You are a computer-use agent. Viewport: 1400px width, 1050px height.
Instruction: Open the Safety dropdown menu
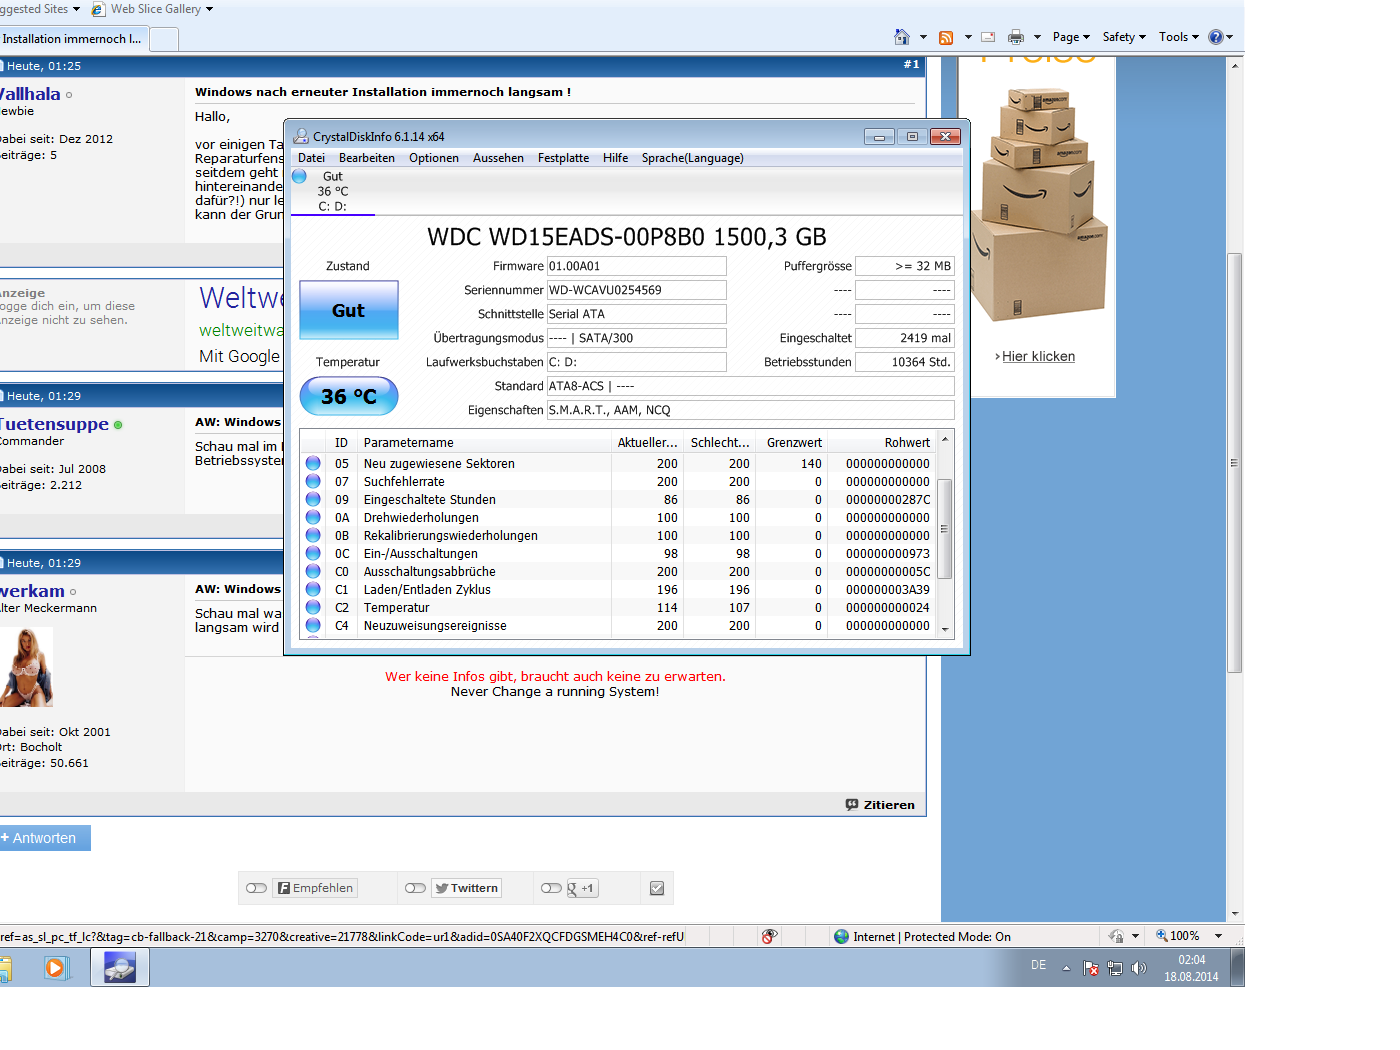click(1124, 37)
